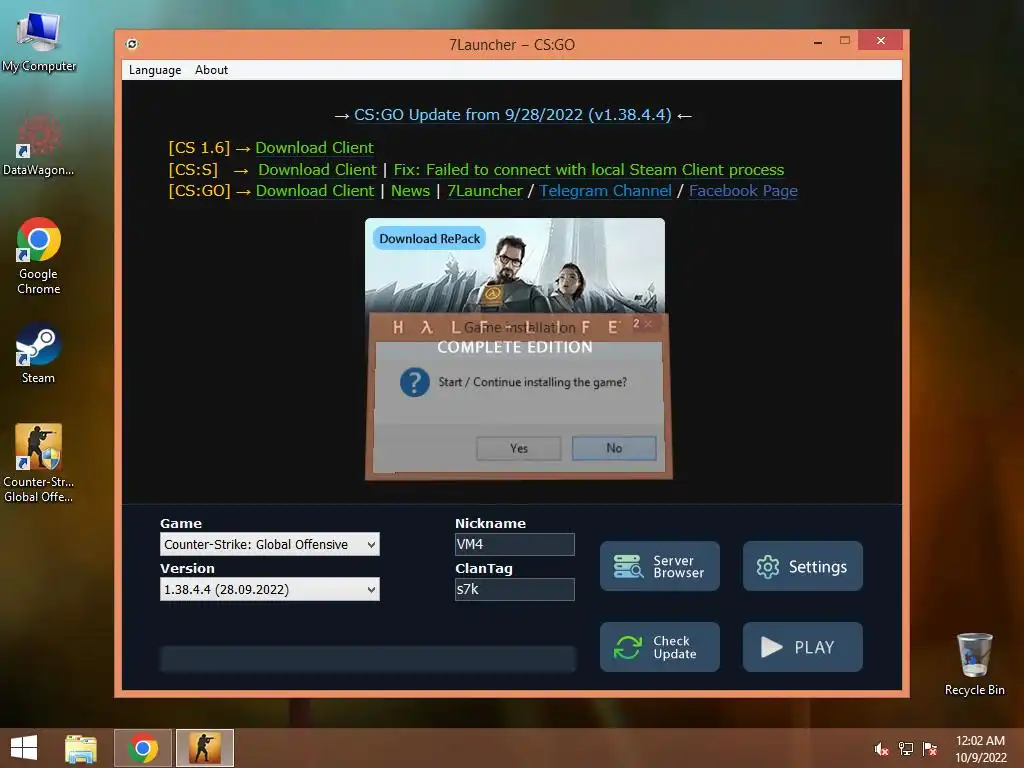Click the ClanTag input field
This screenshot has height=768, width=1024.
[515, 589]
